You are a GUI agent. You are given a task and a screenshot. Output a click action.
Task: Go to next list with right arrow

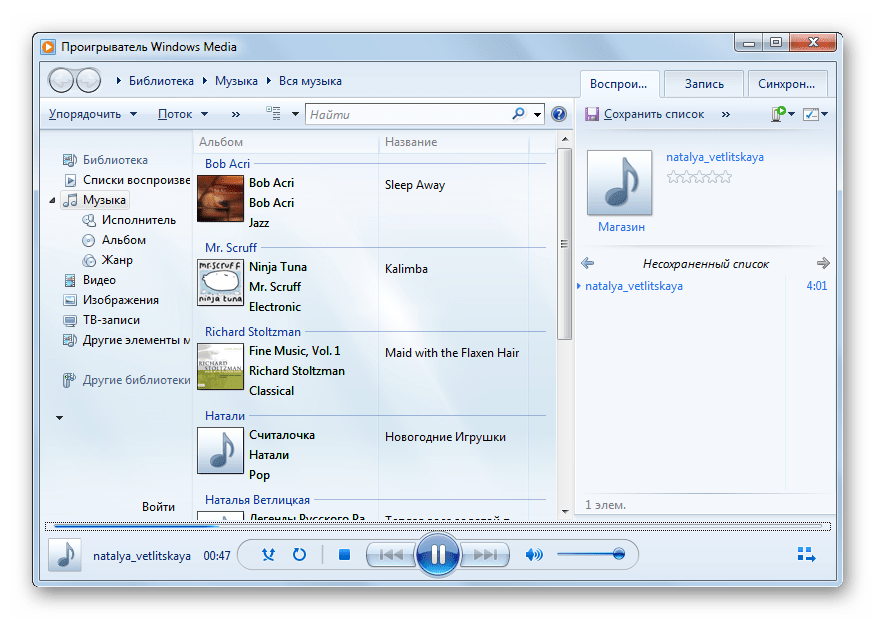[823, 263]
